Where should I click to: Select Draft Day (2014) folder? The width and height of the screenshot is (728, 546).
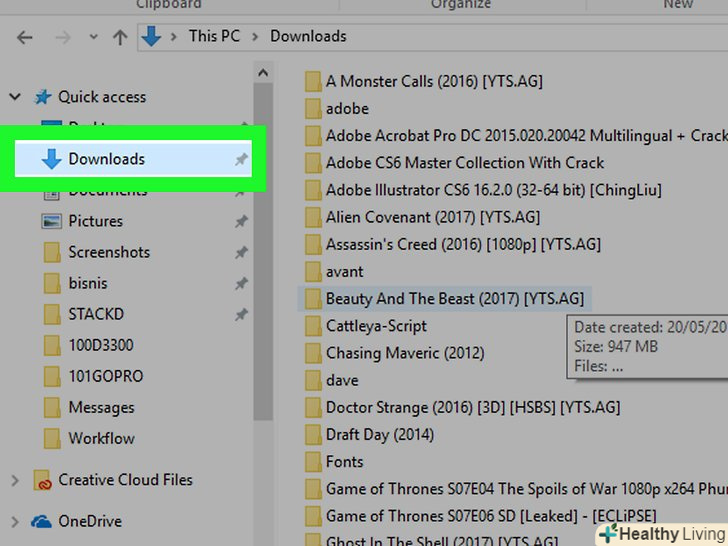[x=380, y=435]
